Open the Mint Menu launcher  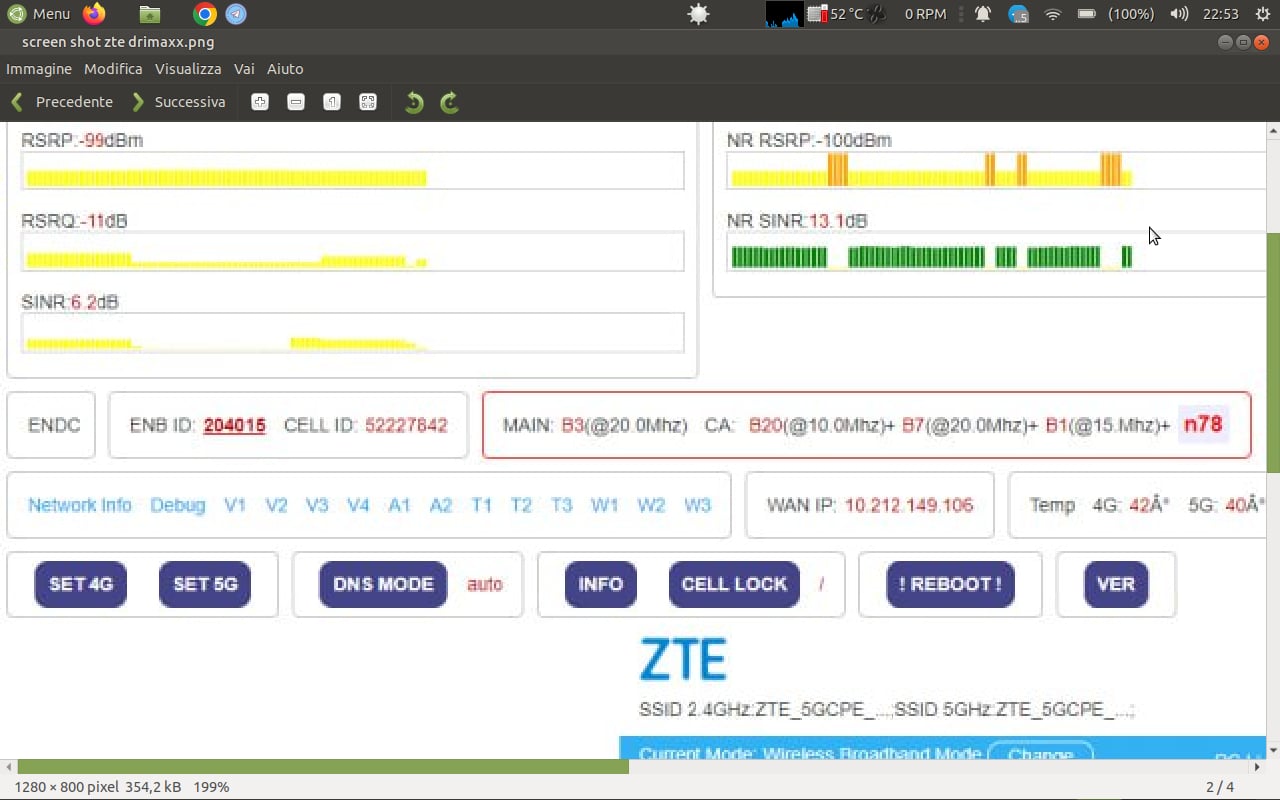pyautogui.click(x=39, y=14)
